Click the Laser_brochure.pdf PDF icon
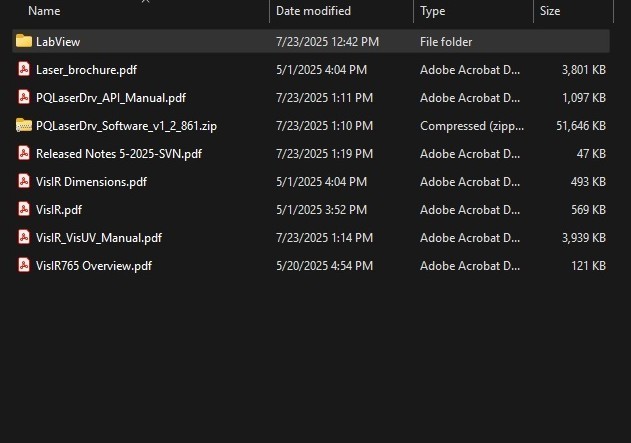 [x=24, y=70]
